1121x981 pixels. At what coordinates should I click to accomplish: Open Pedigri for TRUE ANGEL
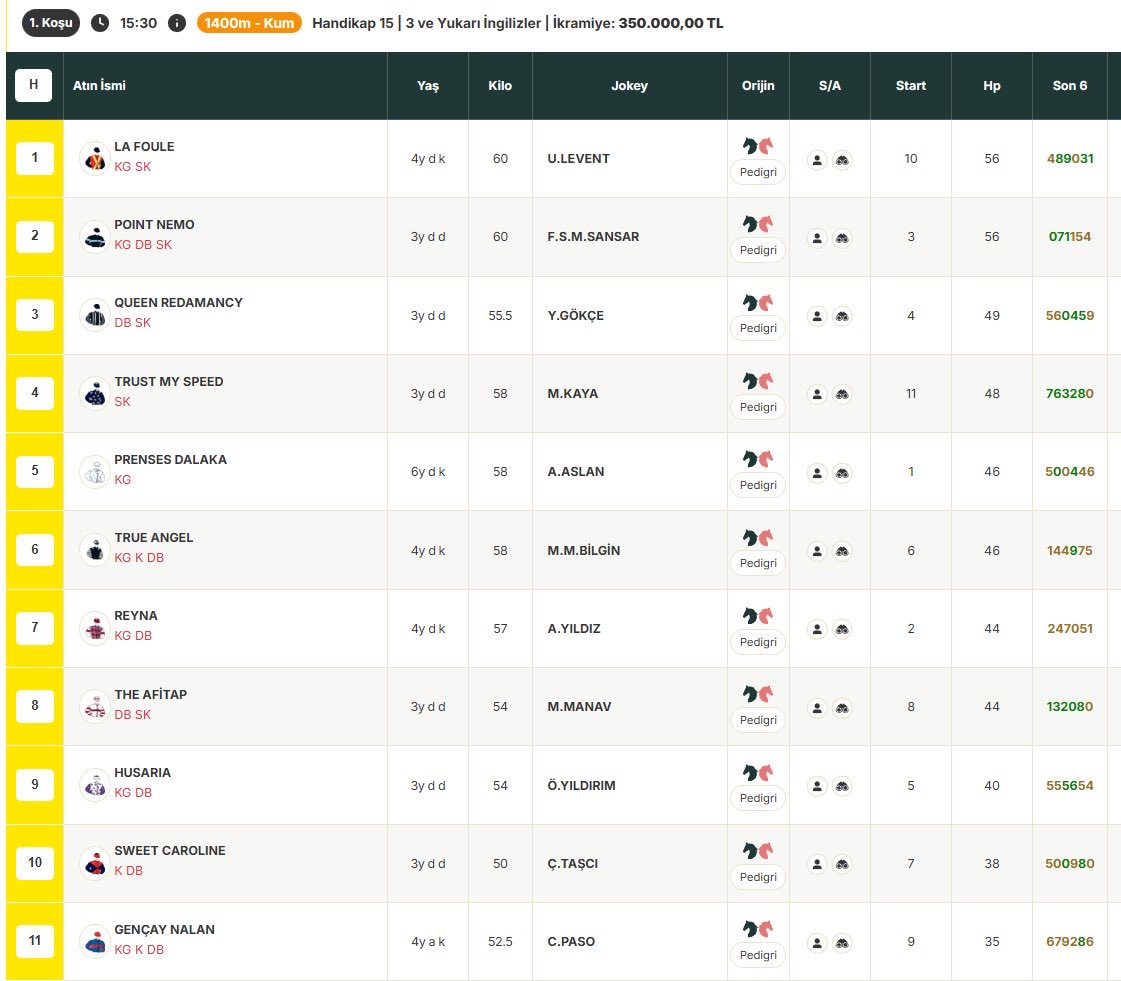[758, 563]
